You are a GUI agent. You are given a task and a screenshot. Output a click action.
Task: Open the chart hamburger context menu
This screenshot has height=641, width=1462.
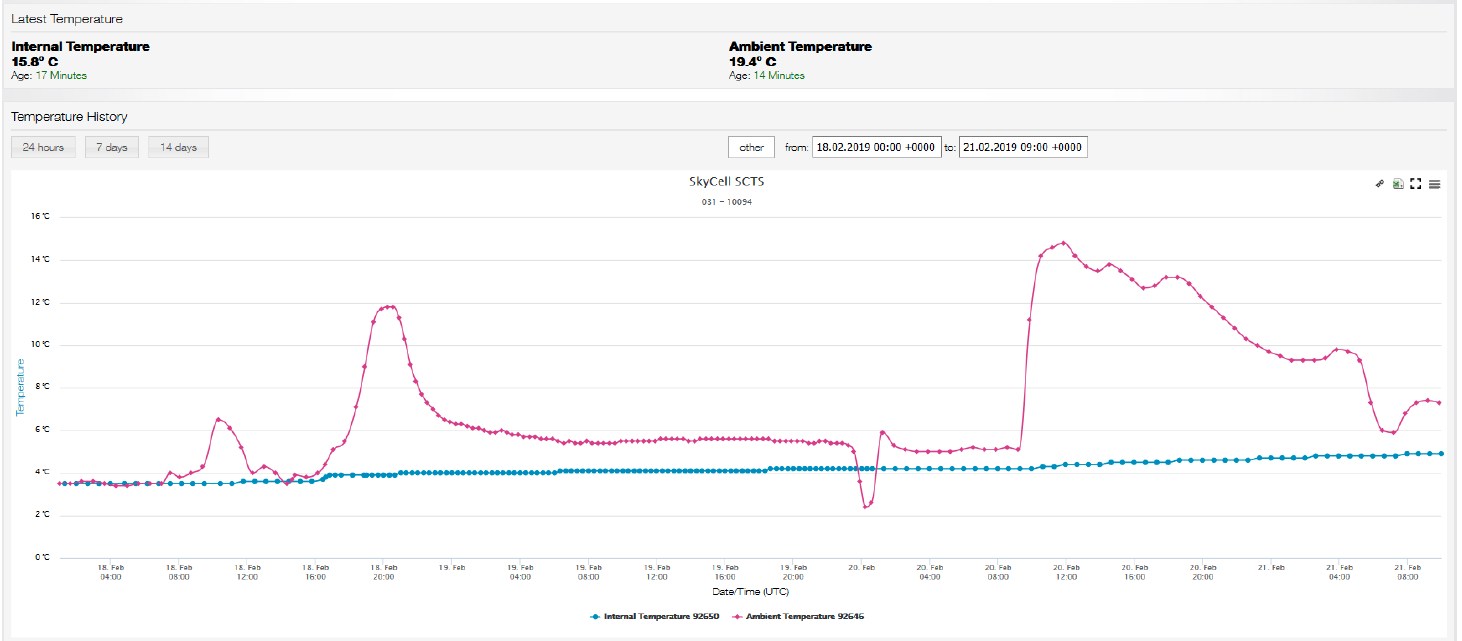[x=1434, y=184]
